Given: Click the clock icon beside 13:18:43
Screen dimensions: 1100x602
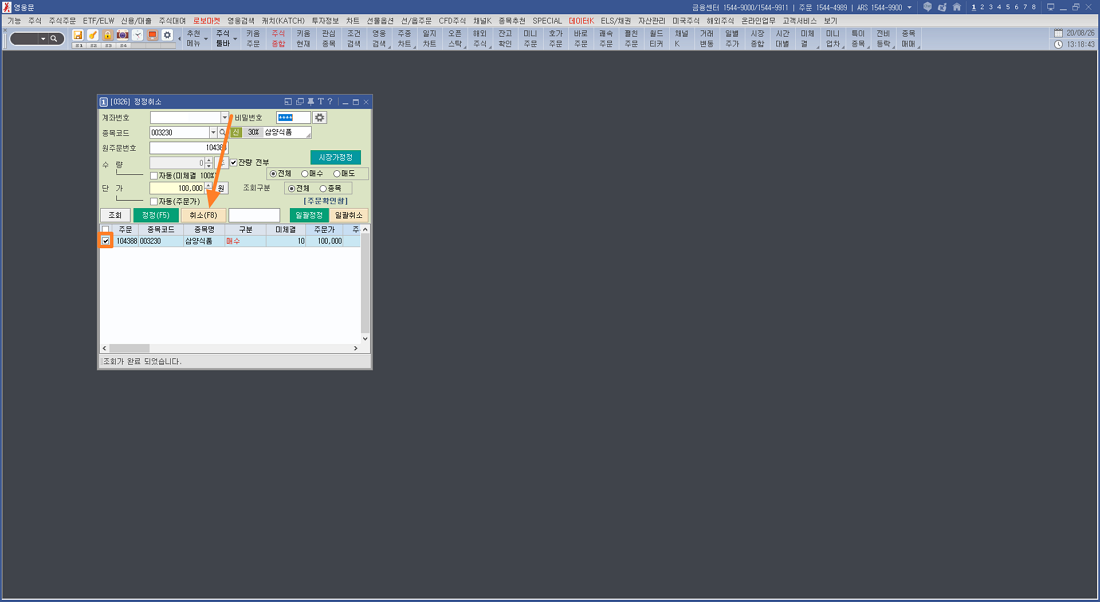Looking at the screenshot, I should [1058, 44].
